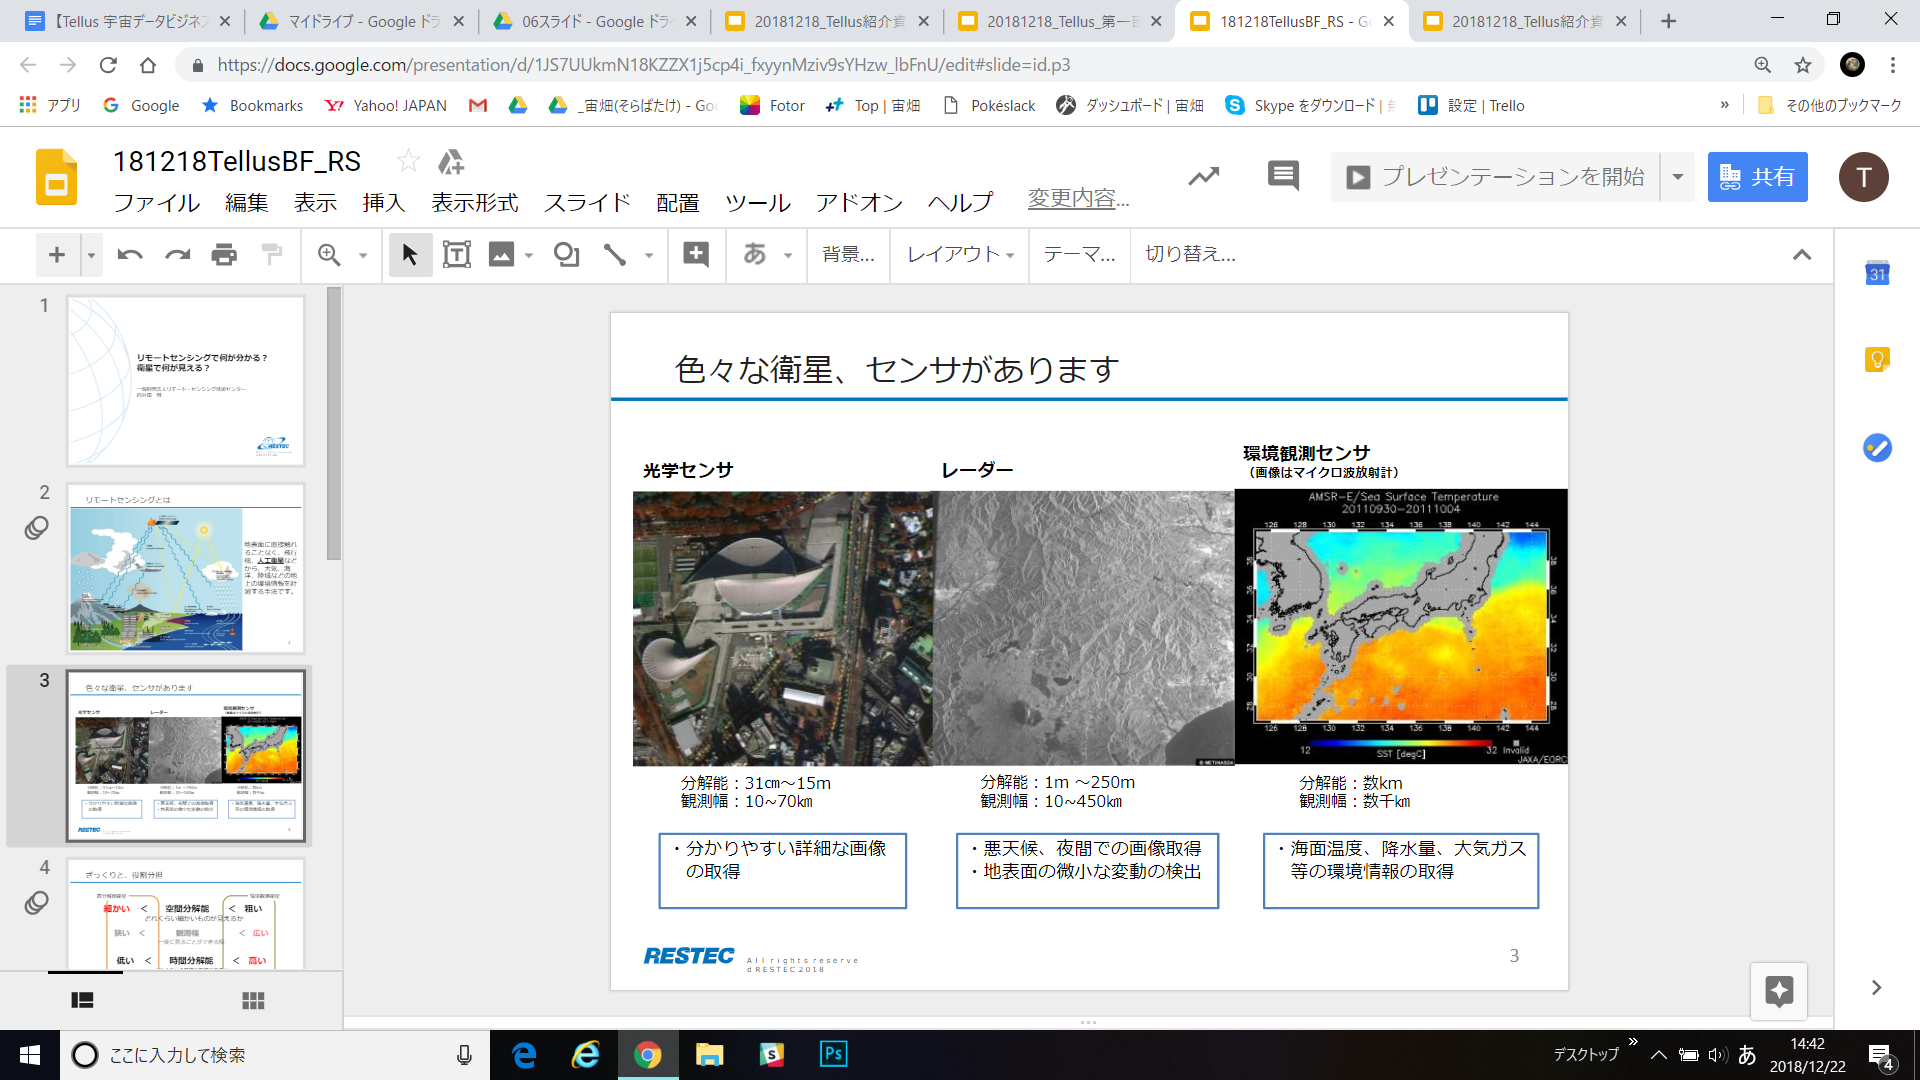The height and width of the screenshot is (1080, 1920).
Task: Open Google Keep side panel
Action: pyautogui.click(x=1877, y=360)
